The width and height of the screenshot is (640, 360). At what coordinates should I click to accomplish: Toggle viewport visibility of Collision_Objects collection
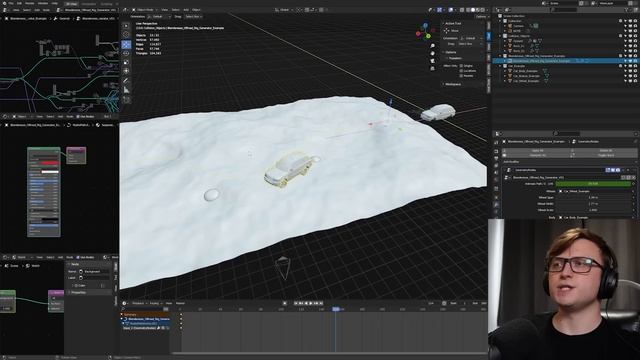[x=630, y=36]
